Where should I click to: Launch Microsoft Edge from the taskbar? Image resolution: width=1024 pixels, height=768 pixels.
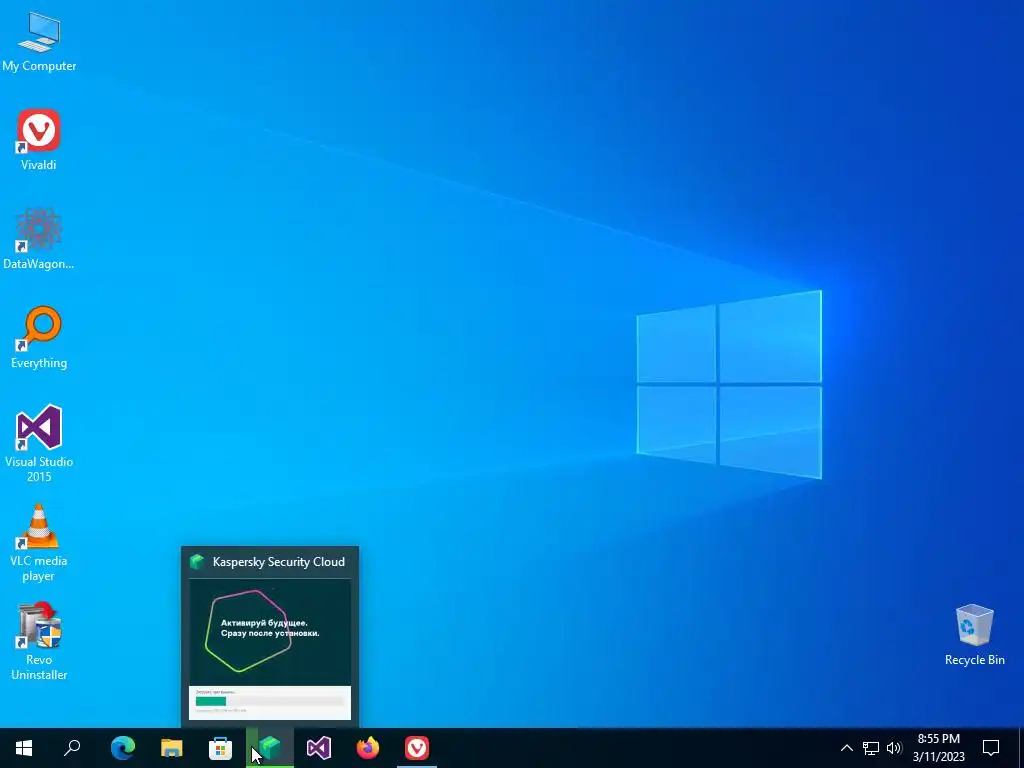(x=123, y=748)
